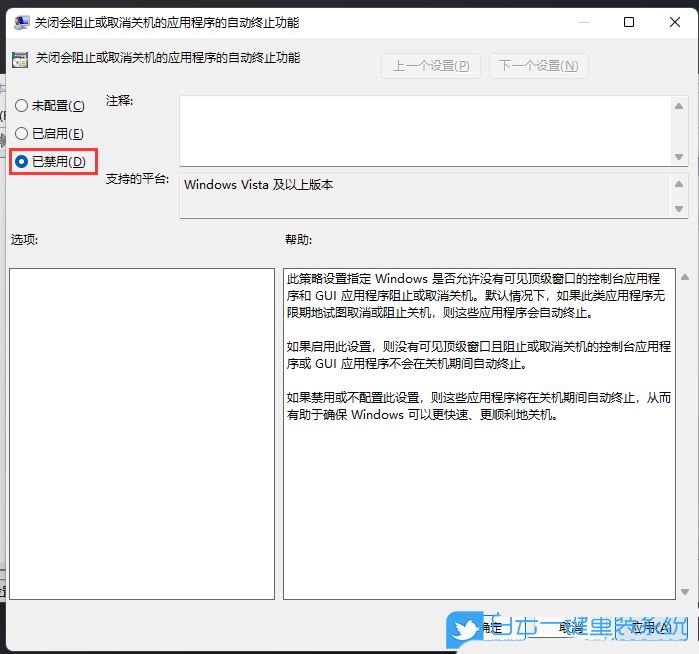
Task: Click the 支持的平台 box scroll-down arrow
Action: tap(679, 209)
